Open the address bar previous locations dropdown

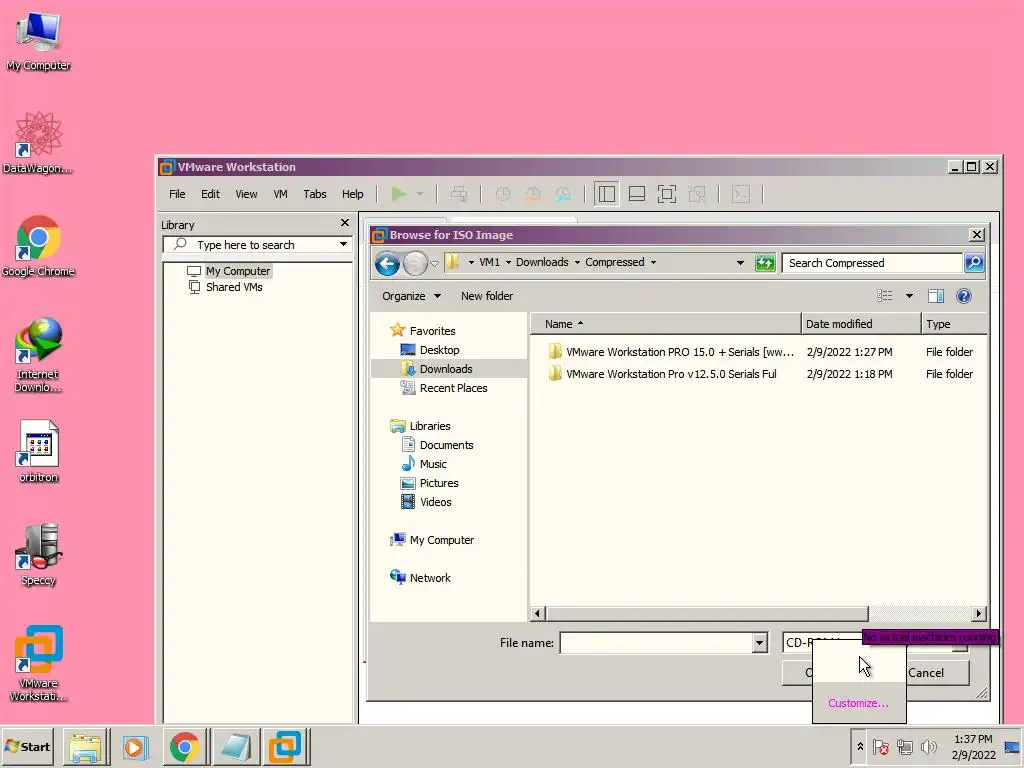(740, 263)
